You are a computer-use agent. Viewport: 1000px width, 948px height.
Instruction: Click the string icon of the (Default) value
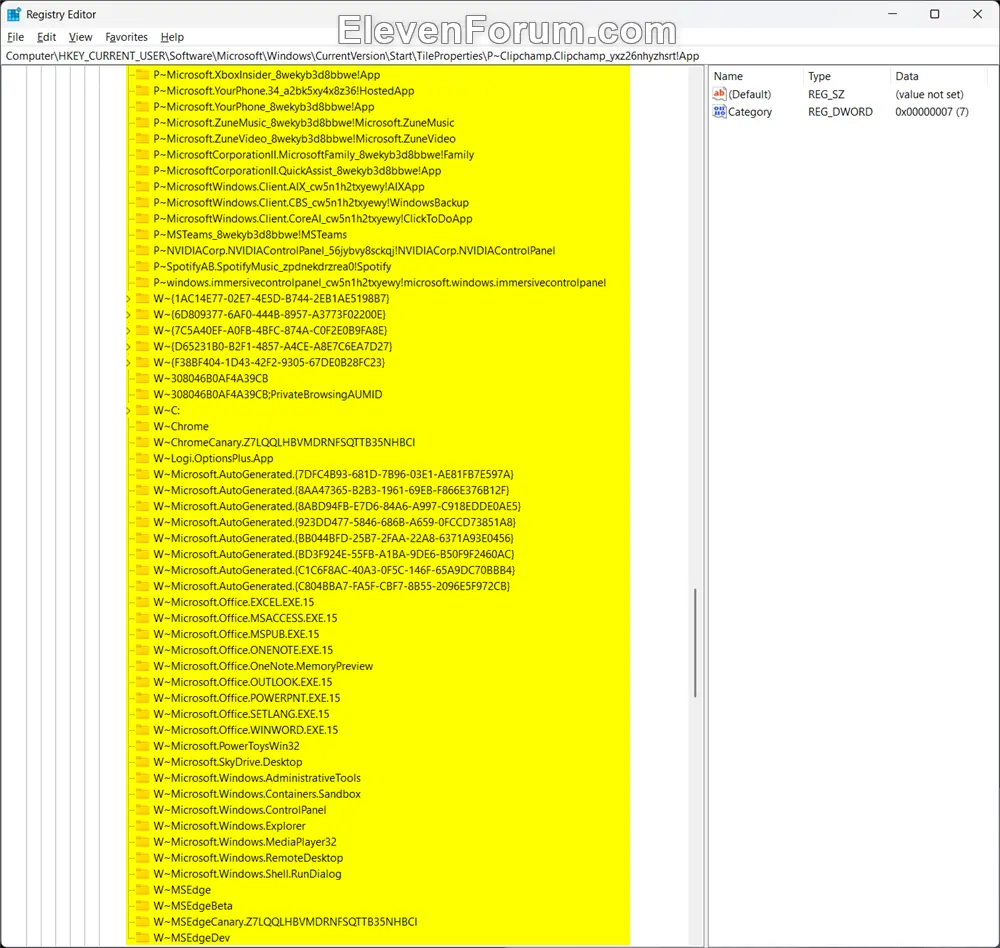719,94
